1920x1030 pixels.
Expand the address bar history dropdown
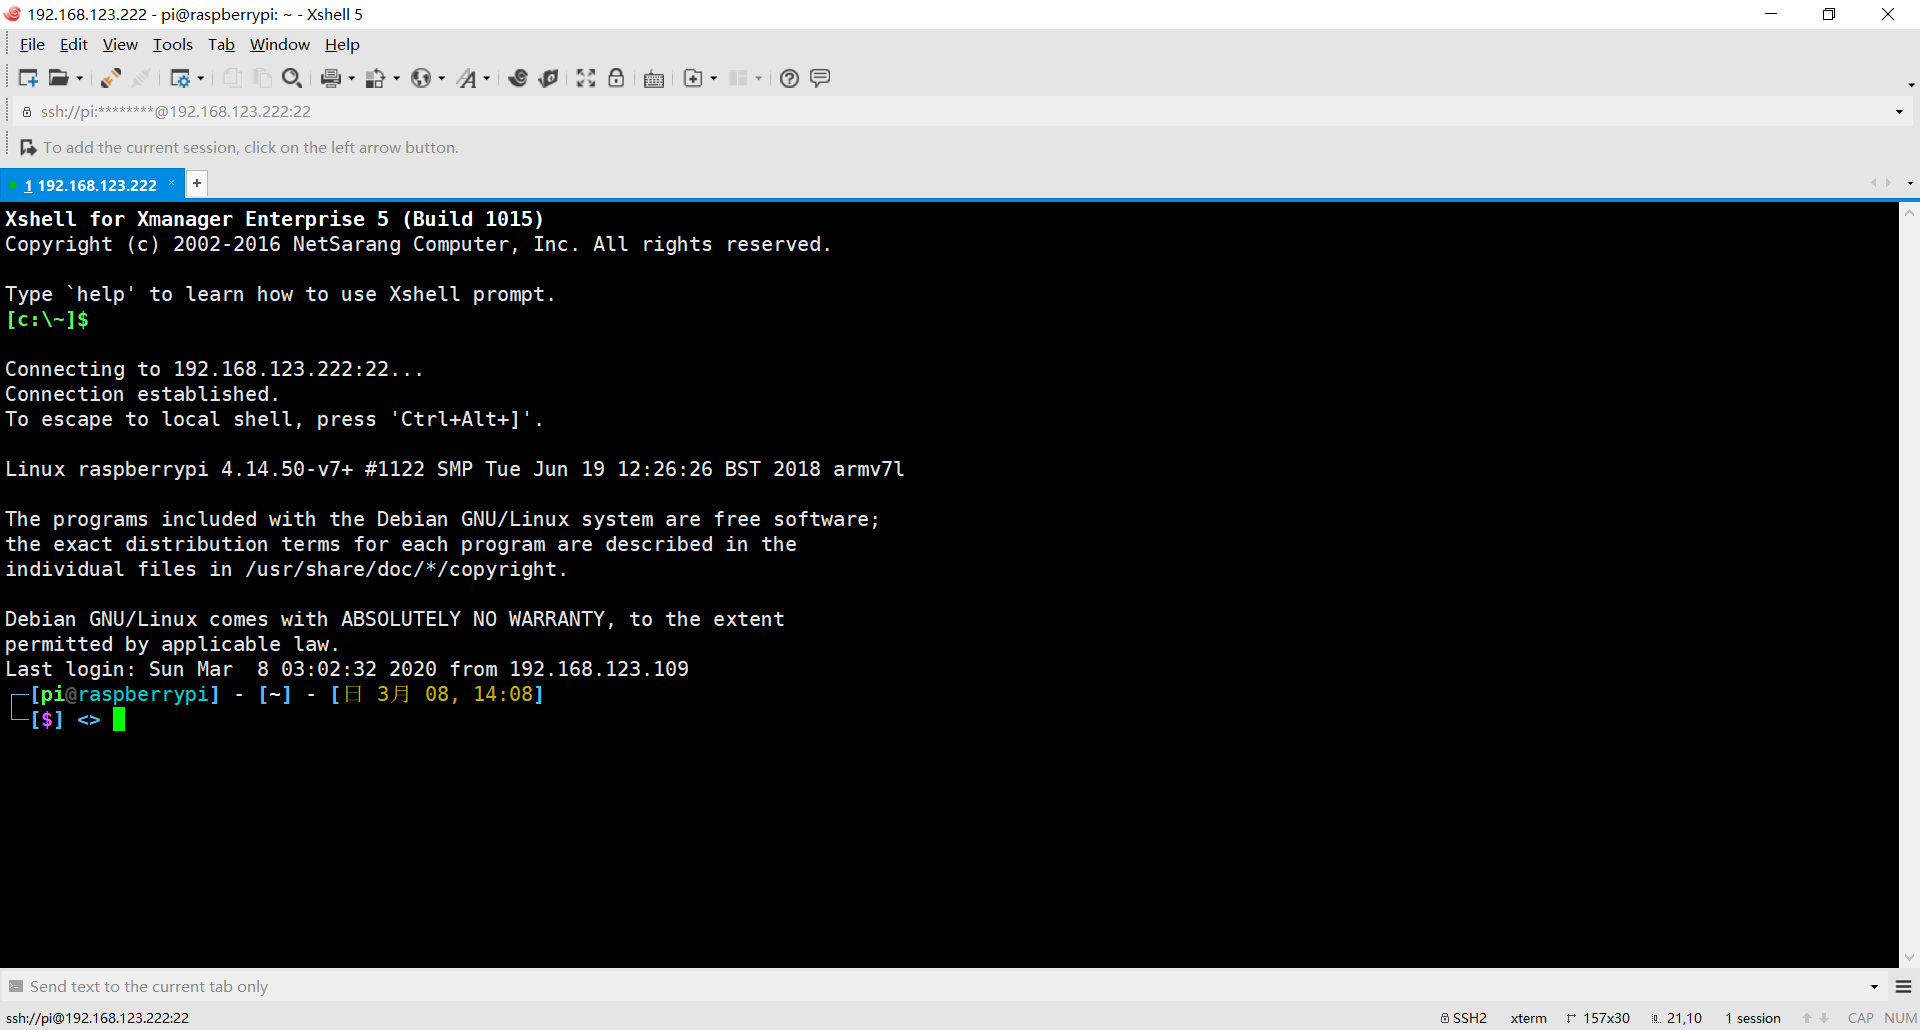coord(1899,111)
